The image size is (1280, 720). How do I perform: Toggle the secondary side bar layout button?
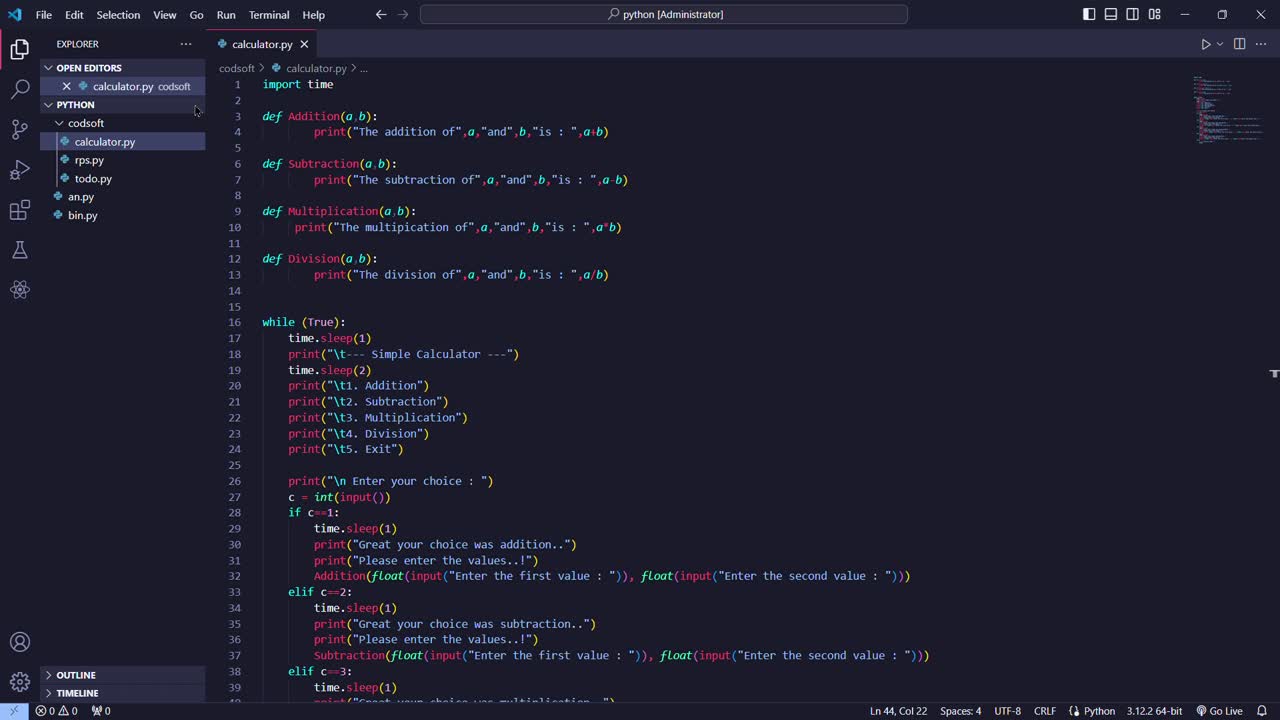[x=1132, y=14]
